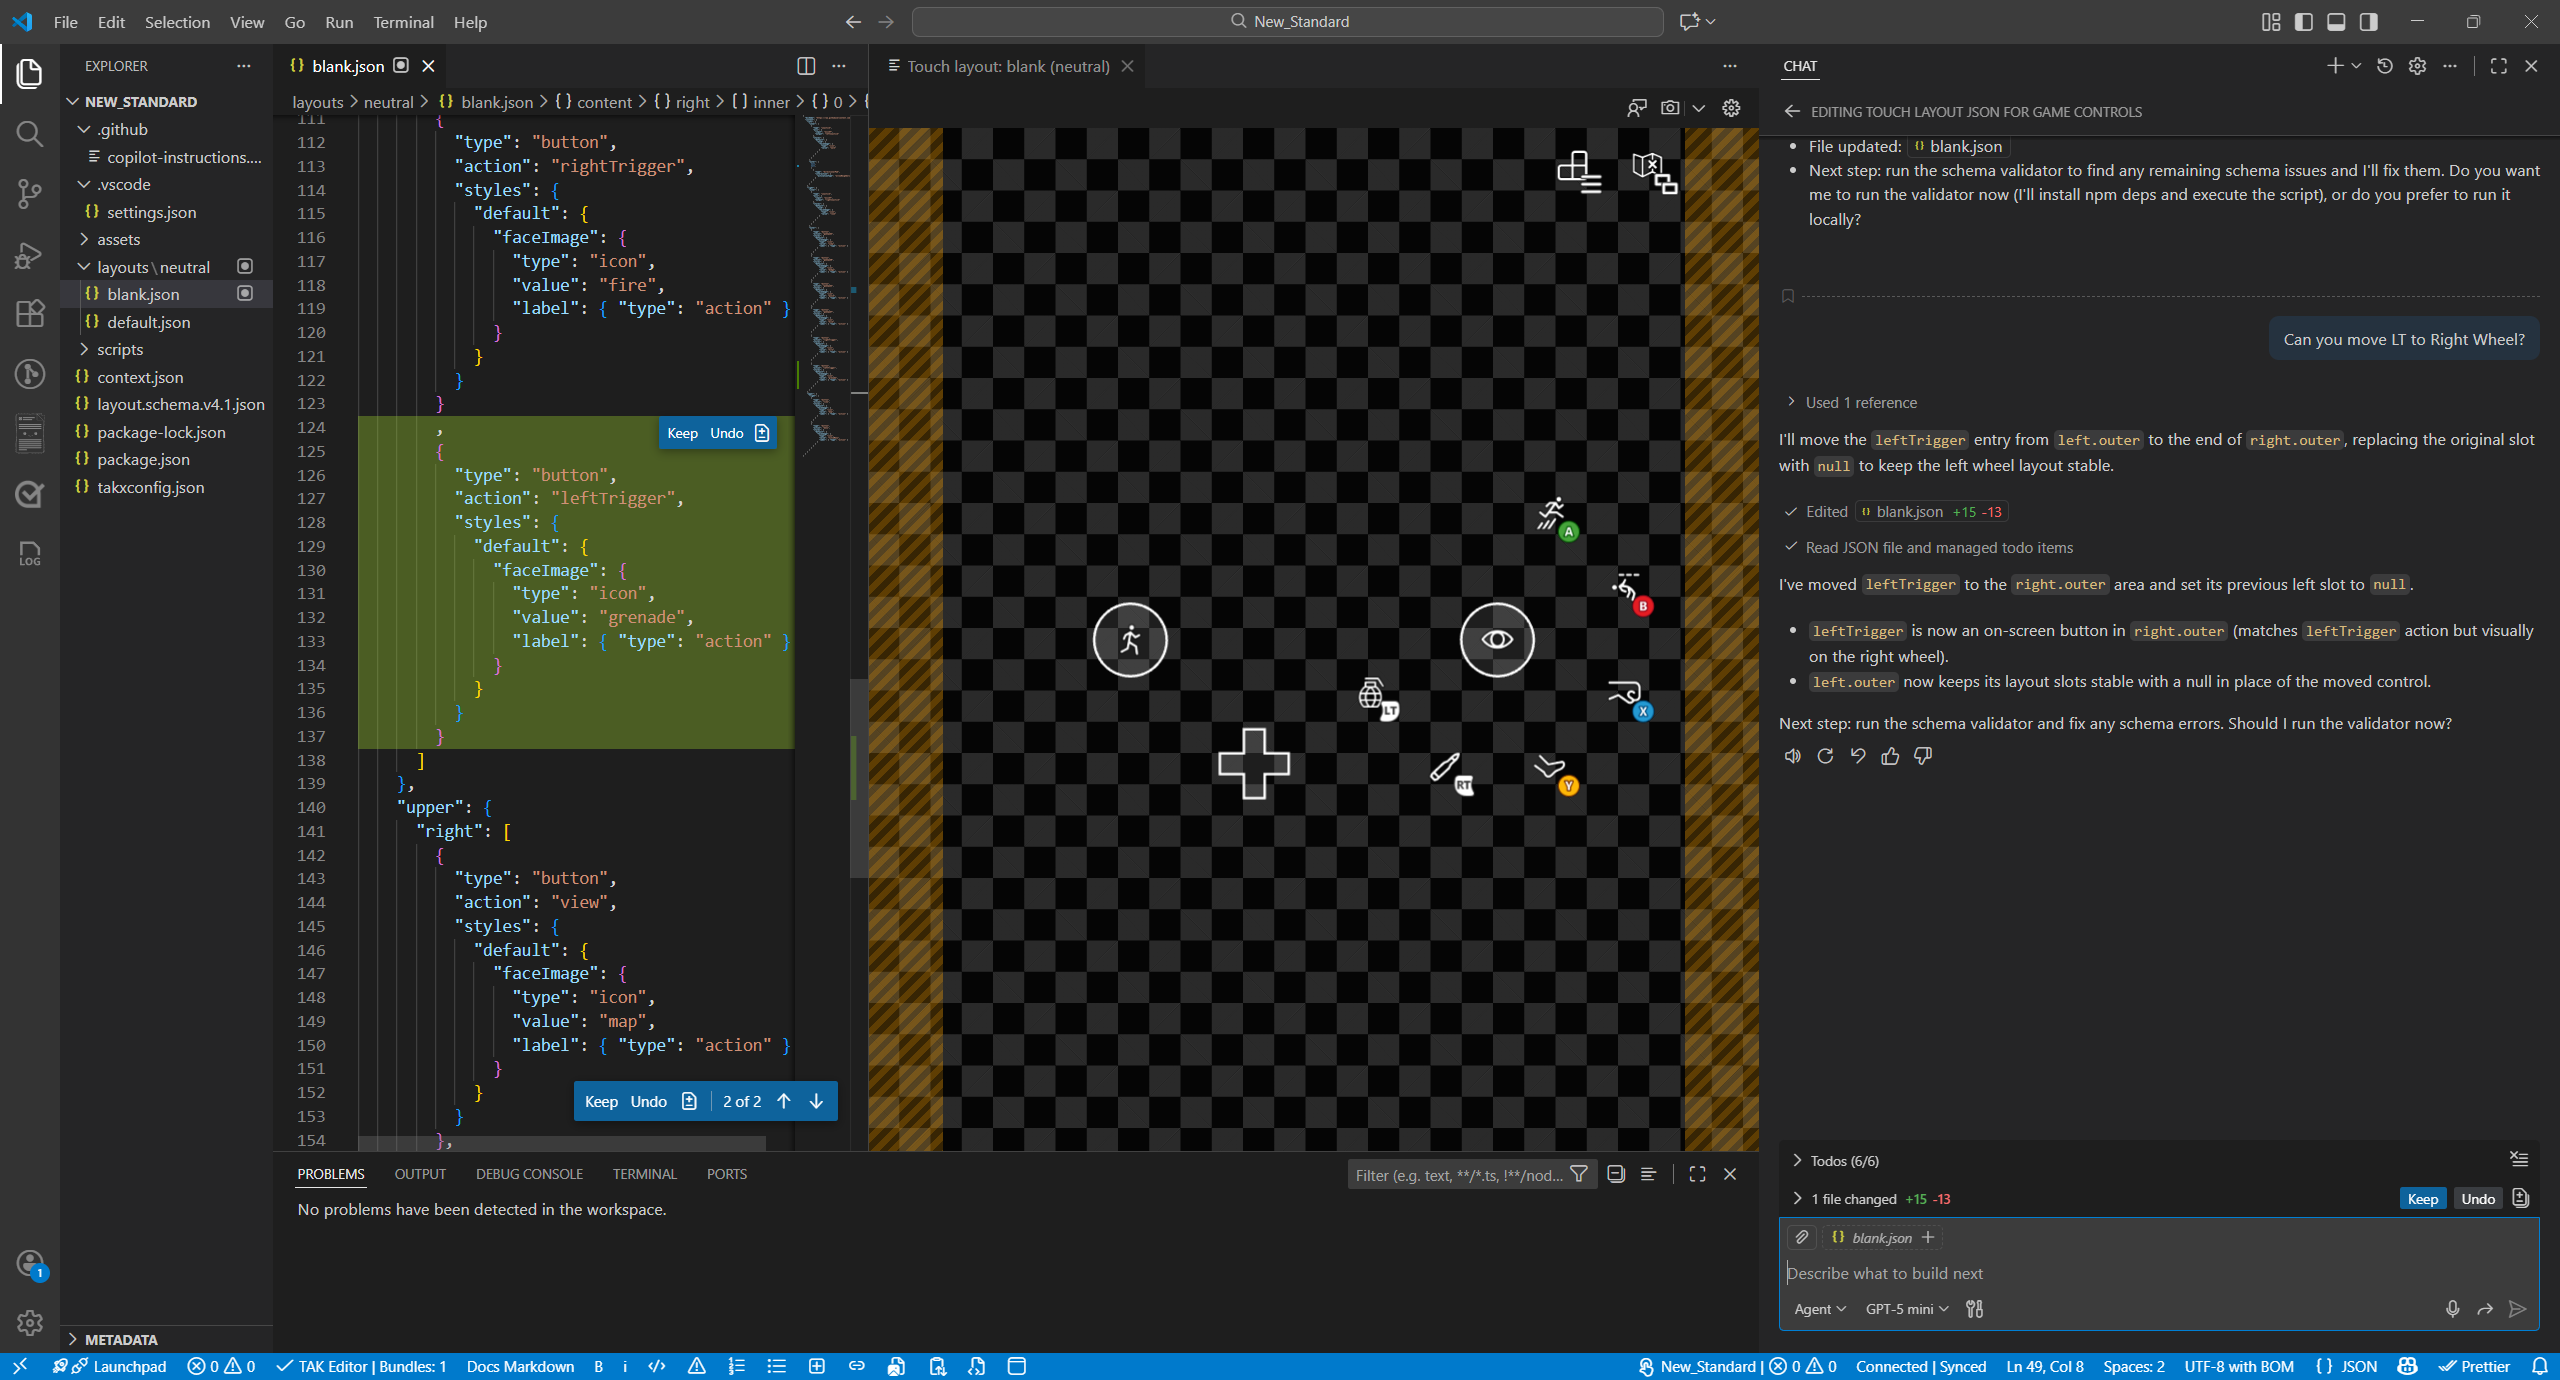Toggle the Problems filter funnel
2560x1380 pixels.
(1579, 1174)
